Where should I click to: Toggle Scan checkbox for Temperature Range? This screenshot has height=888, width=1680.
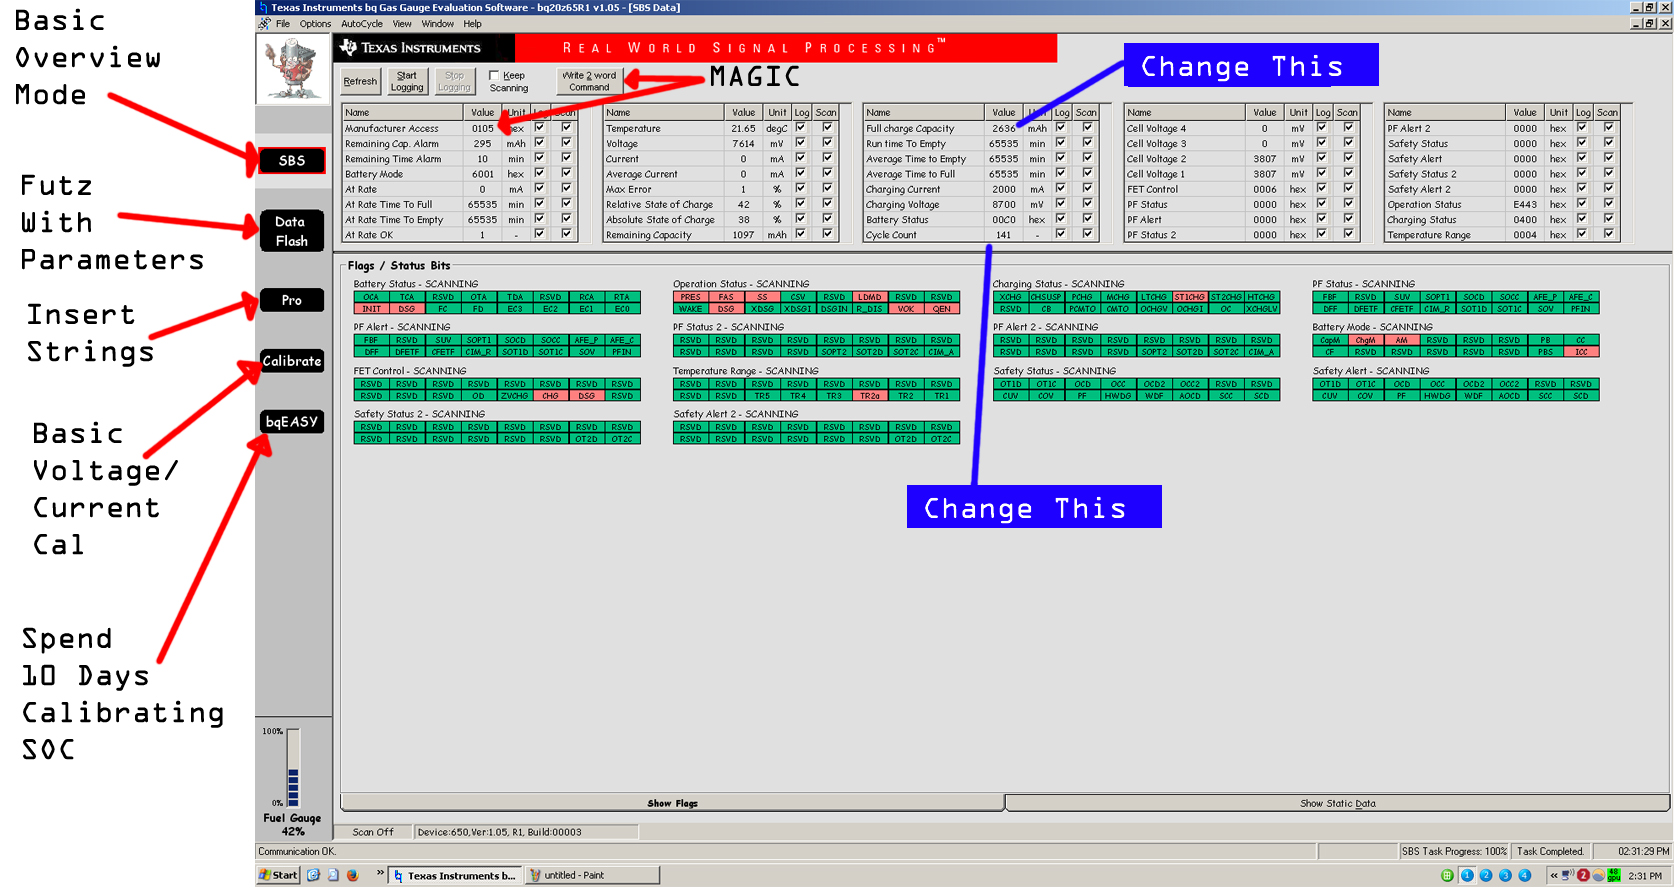coord(1608,234)
